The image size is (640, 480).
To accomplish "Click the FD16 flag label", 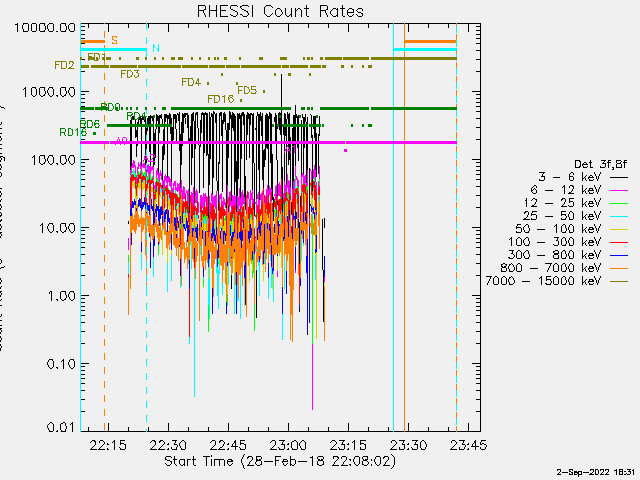I will click(220, 99).
